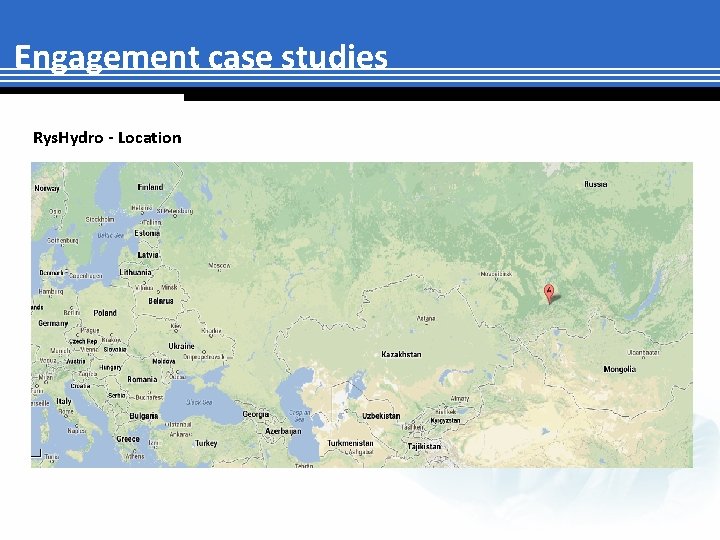Click the Moscow city label

tap(219, 265)
